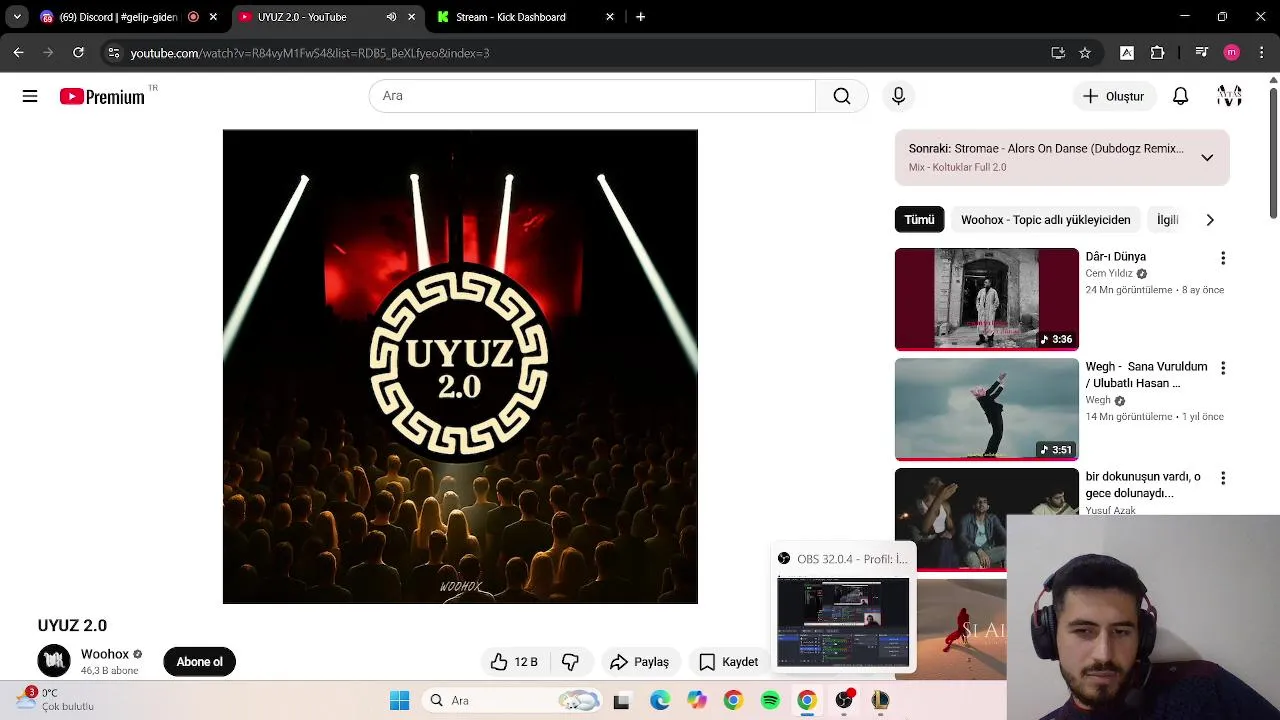This screenshot has height=720, width=1280.
Task: Open more options for Dâr-ı Dünya
Action: point(1222,258)
